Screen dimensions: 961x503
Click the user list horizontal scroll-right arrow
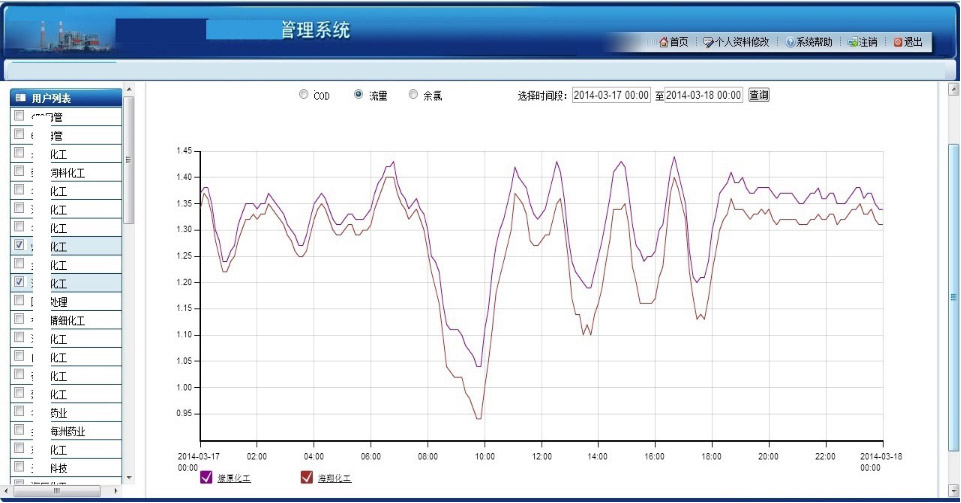pyautogui.click(x=116, y=491)
